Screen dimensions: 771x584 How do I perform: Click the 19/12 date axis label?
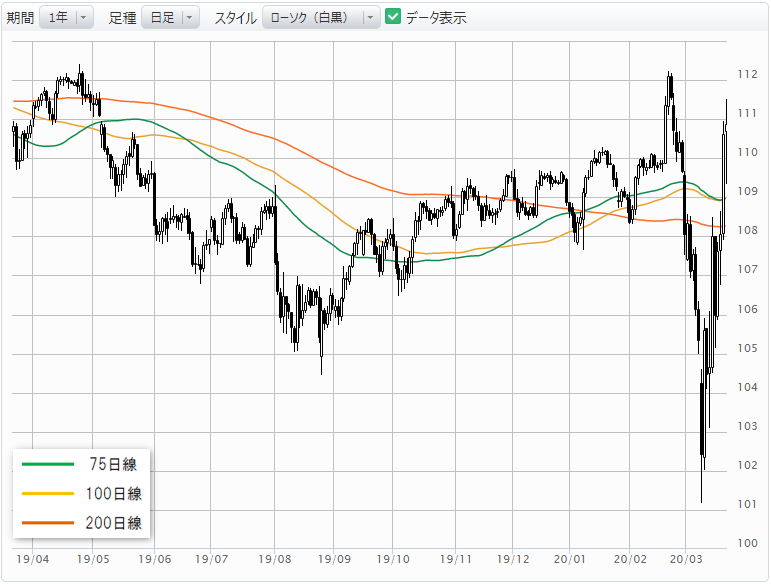(513, 559)
